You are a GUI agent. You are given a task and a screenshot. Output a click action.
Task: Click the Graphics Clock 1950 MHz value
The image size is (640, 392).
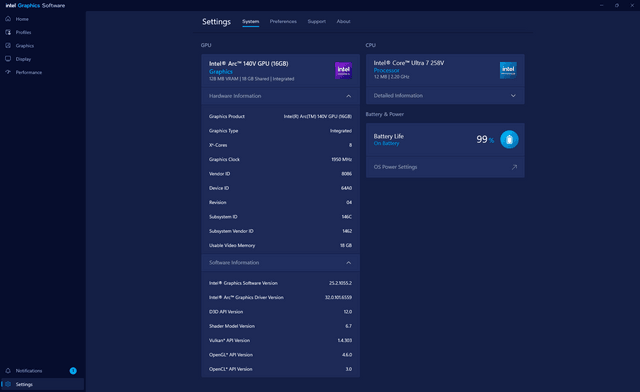pos(342,159)
